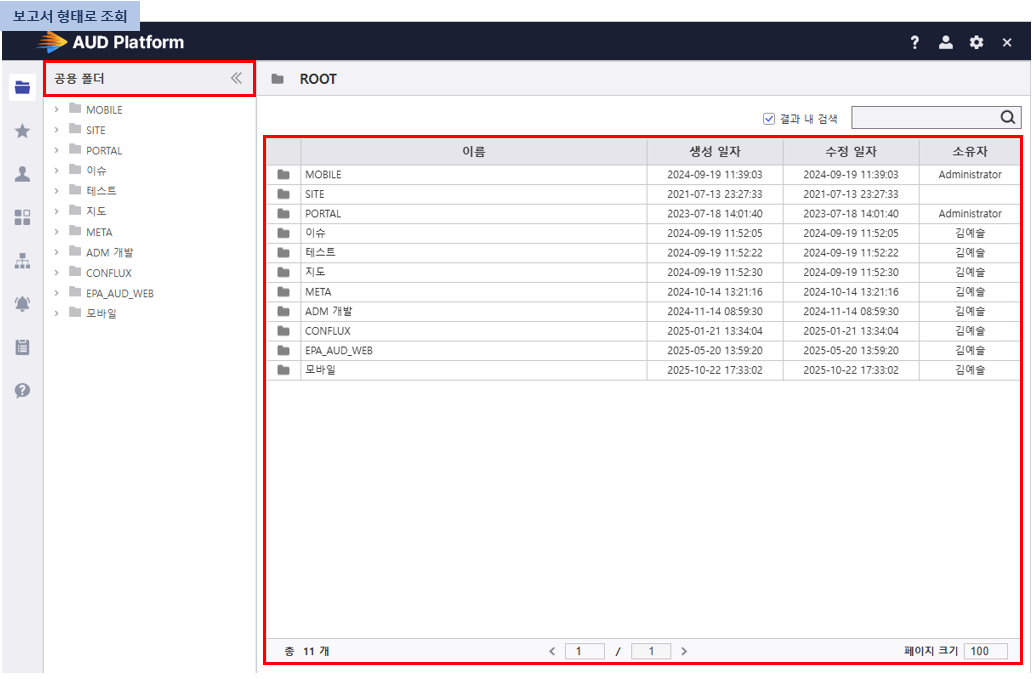Open 이슈 in the table list

click(x=315, y=233)
